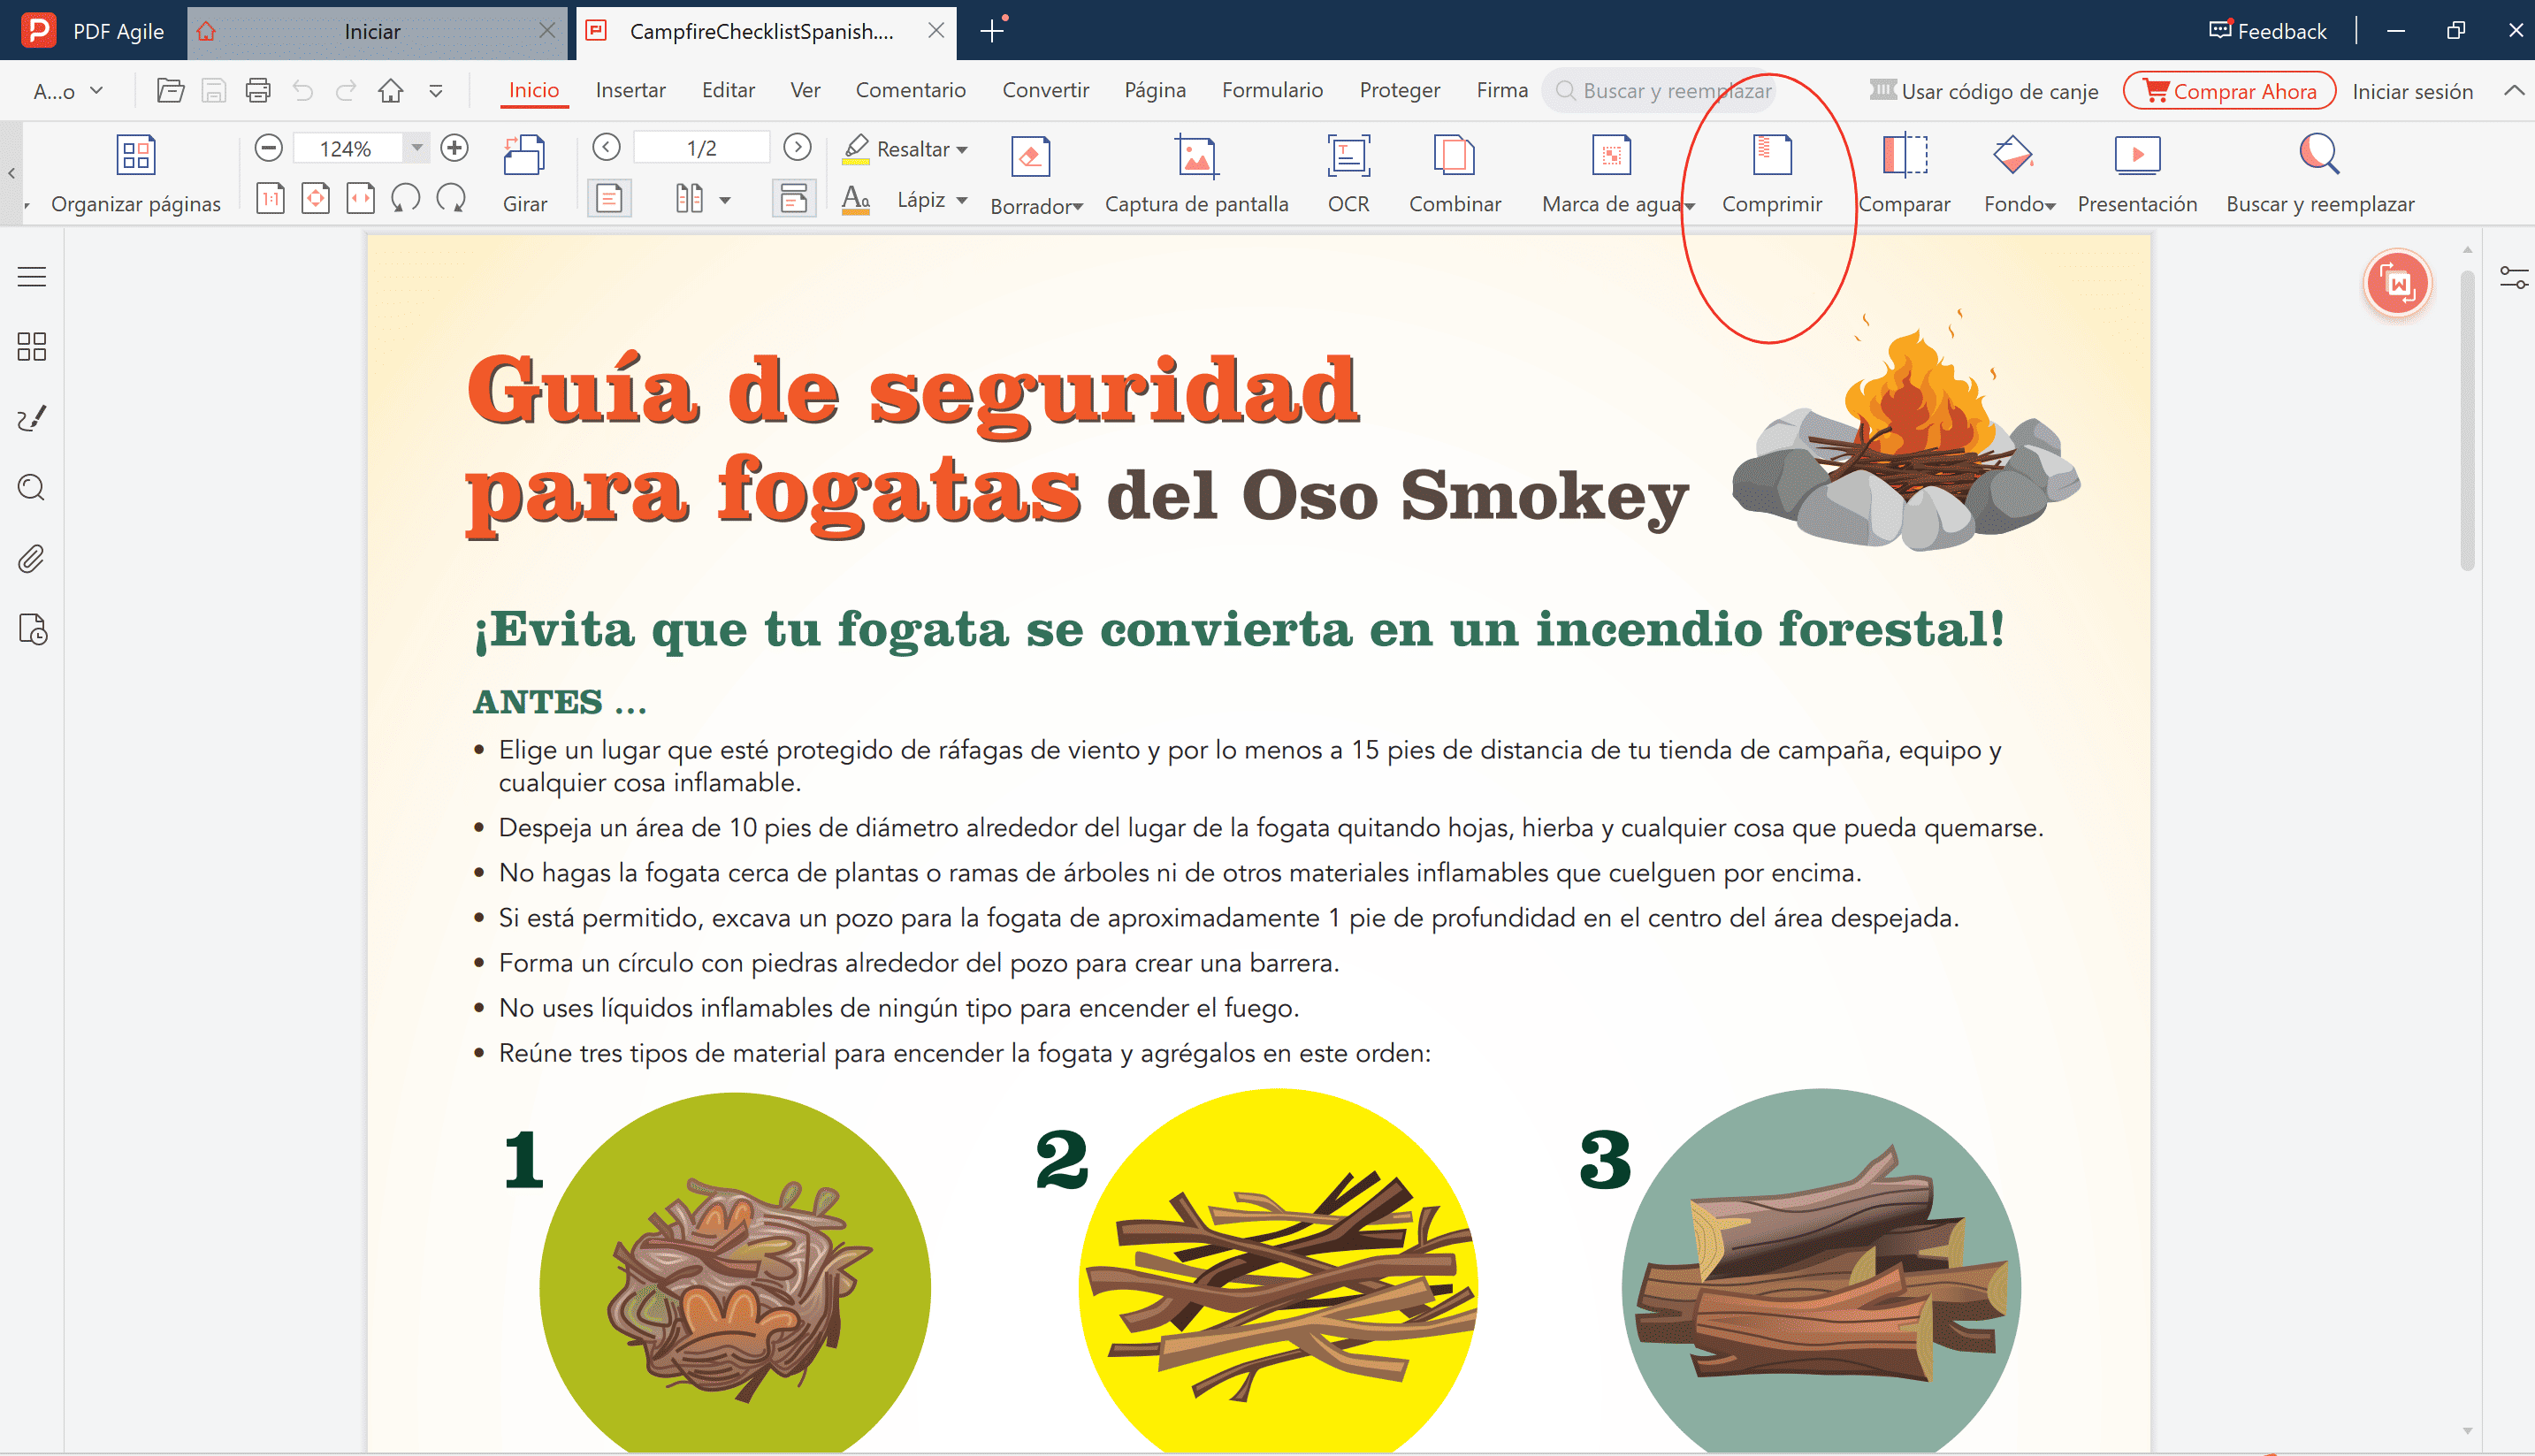Select the text underline color tool
Image resolution: width=2535 pixels, height=1456 pixels.
(856, 199)
